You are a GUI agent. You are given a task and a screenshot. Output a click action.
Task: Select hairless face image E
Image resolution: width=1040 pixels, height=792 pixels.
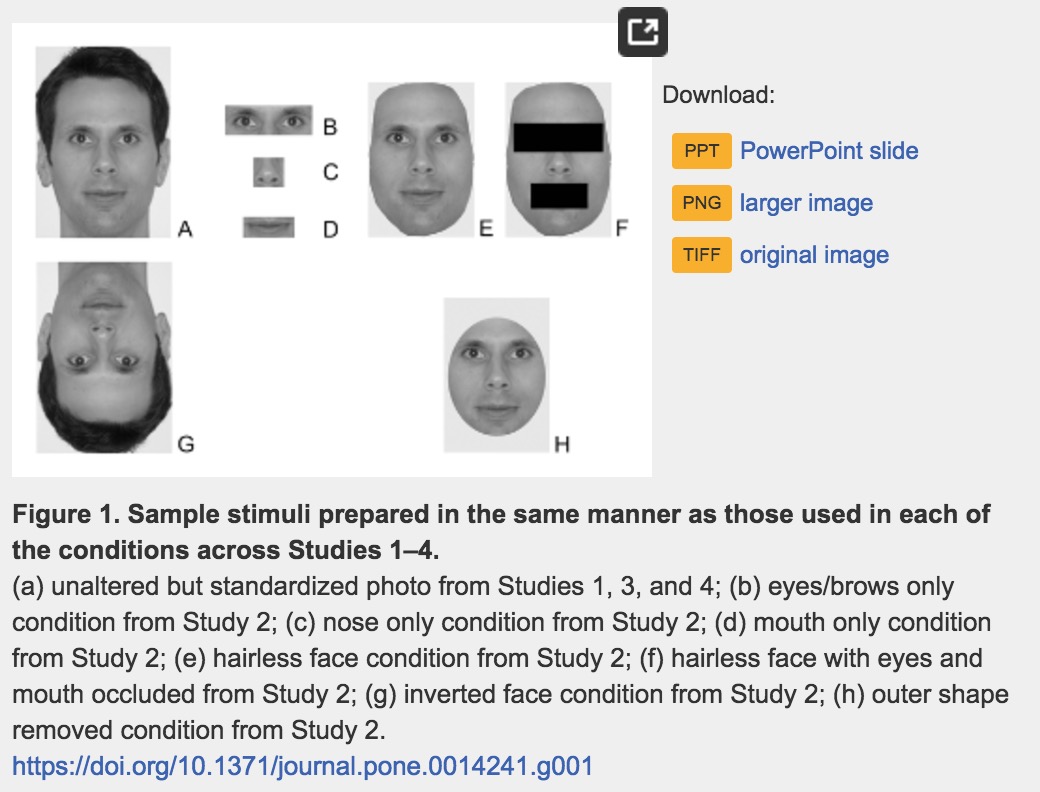(x=420, y=159)
